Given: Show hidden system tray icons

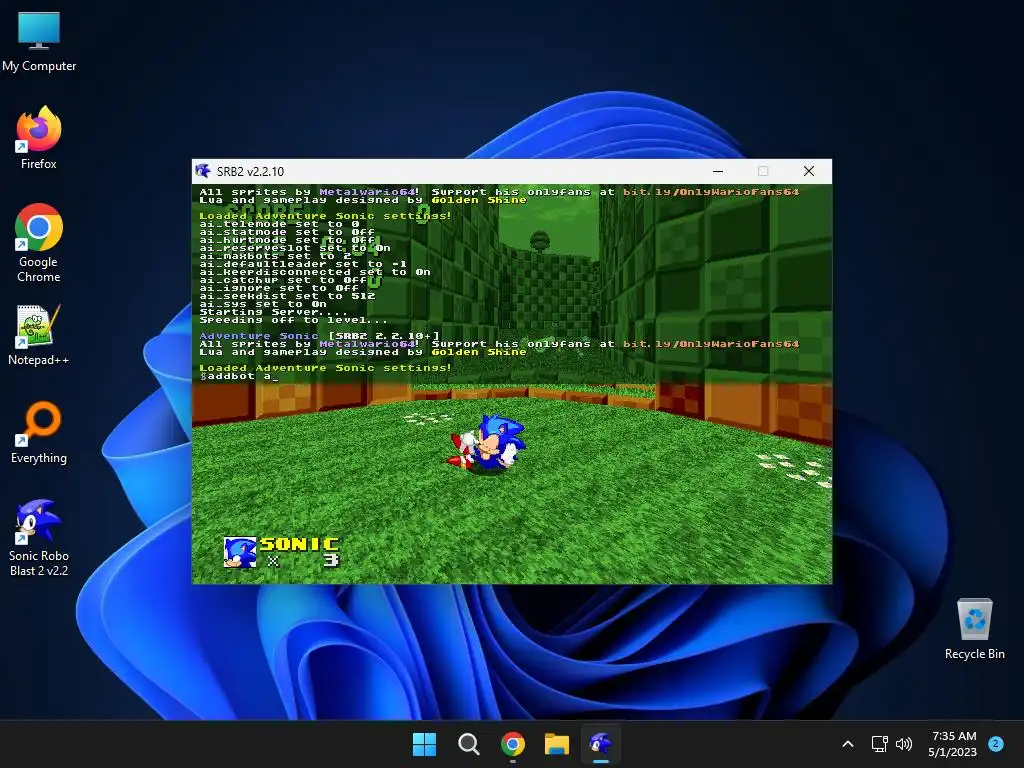Looking at the screenshot, I should pos(848,744).
